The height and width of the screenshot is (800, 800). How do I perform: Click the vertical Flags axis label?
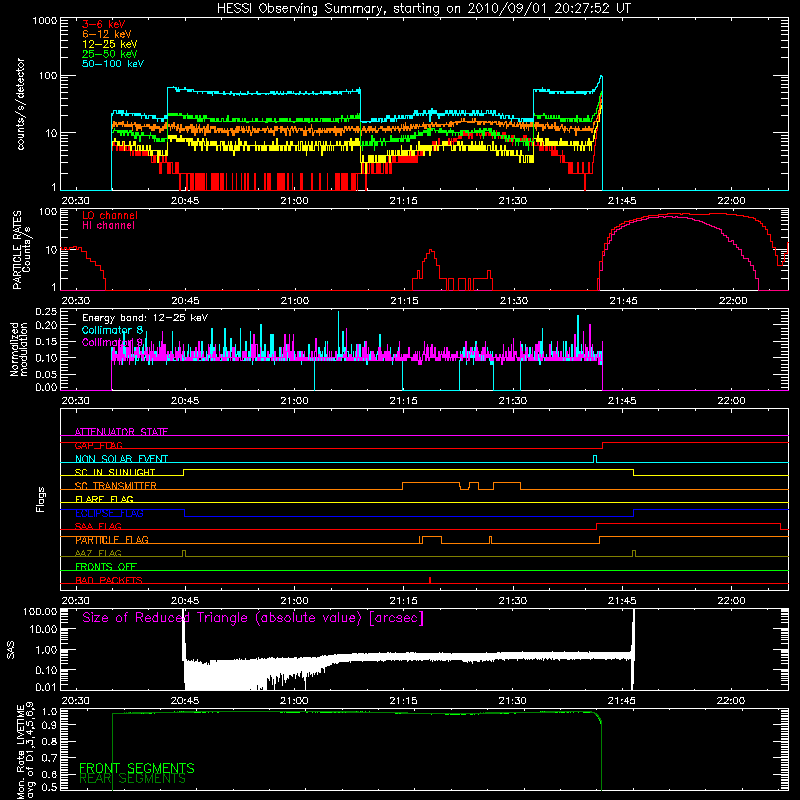pos(41,499)
